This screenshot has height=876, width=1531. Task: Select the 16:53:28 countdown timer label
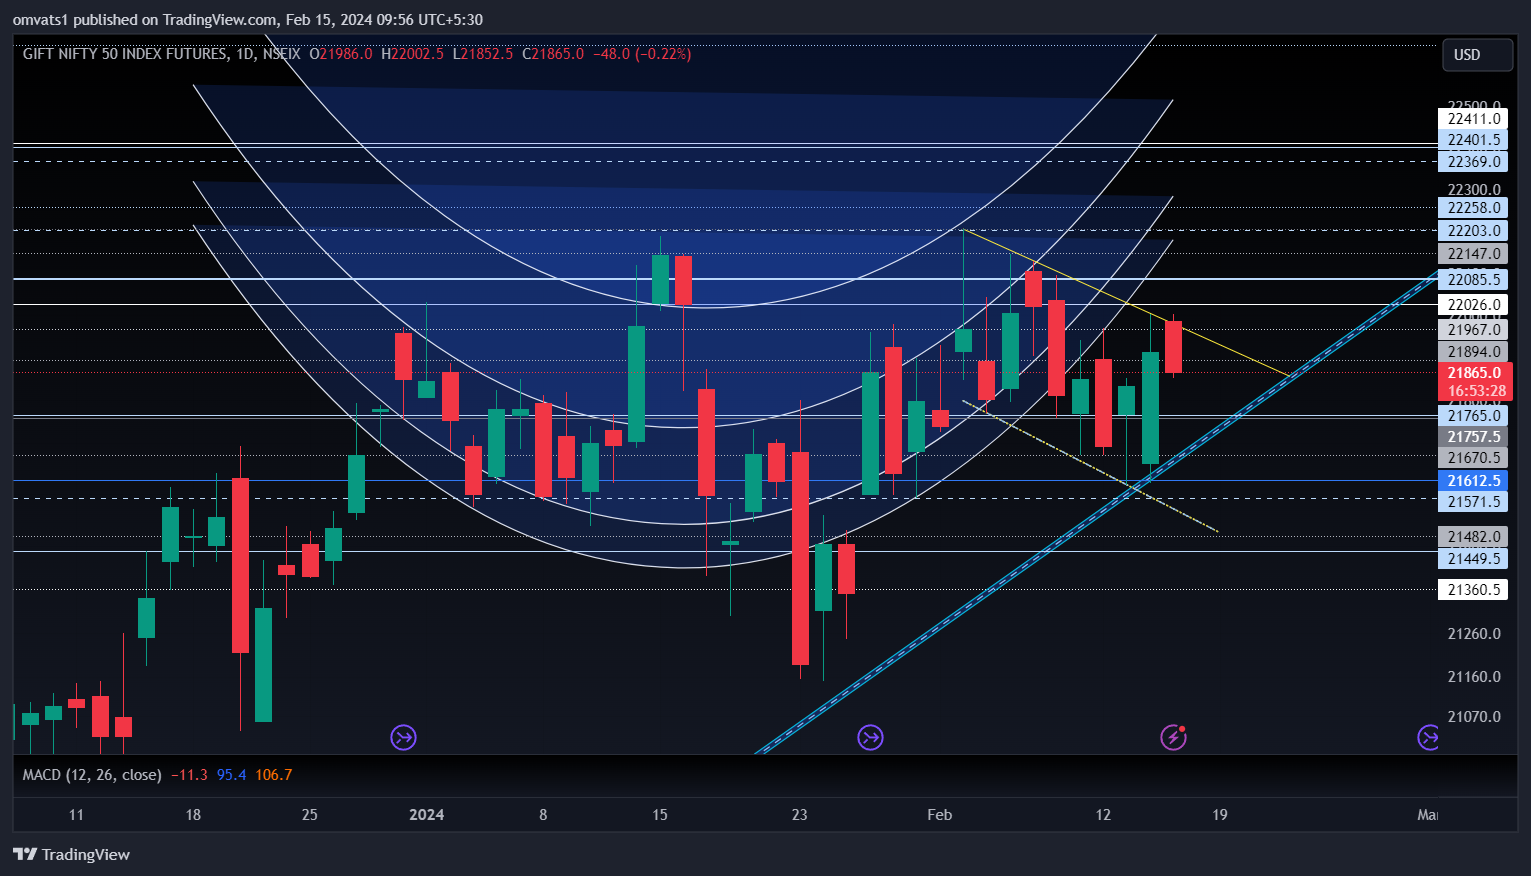tap(1476, 391)
